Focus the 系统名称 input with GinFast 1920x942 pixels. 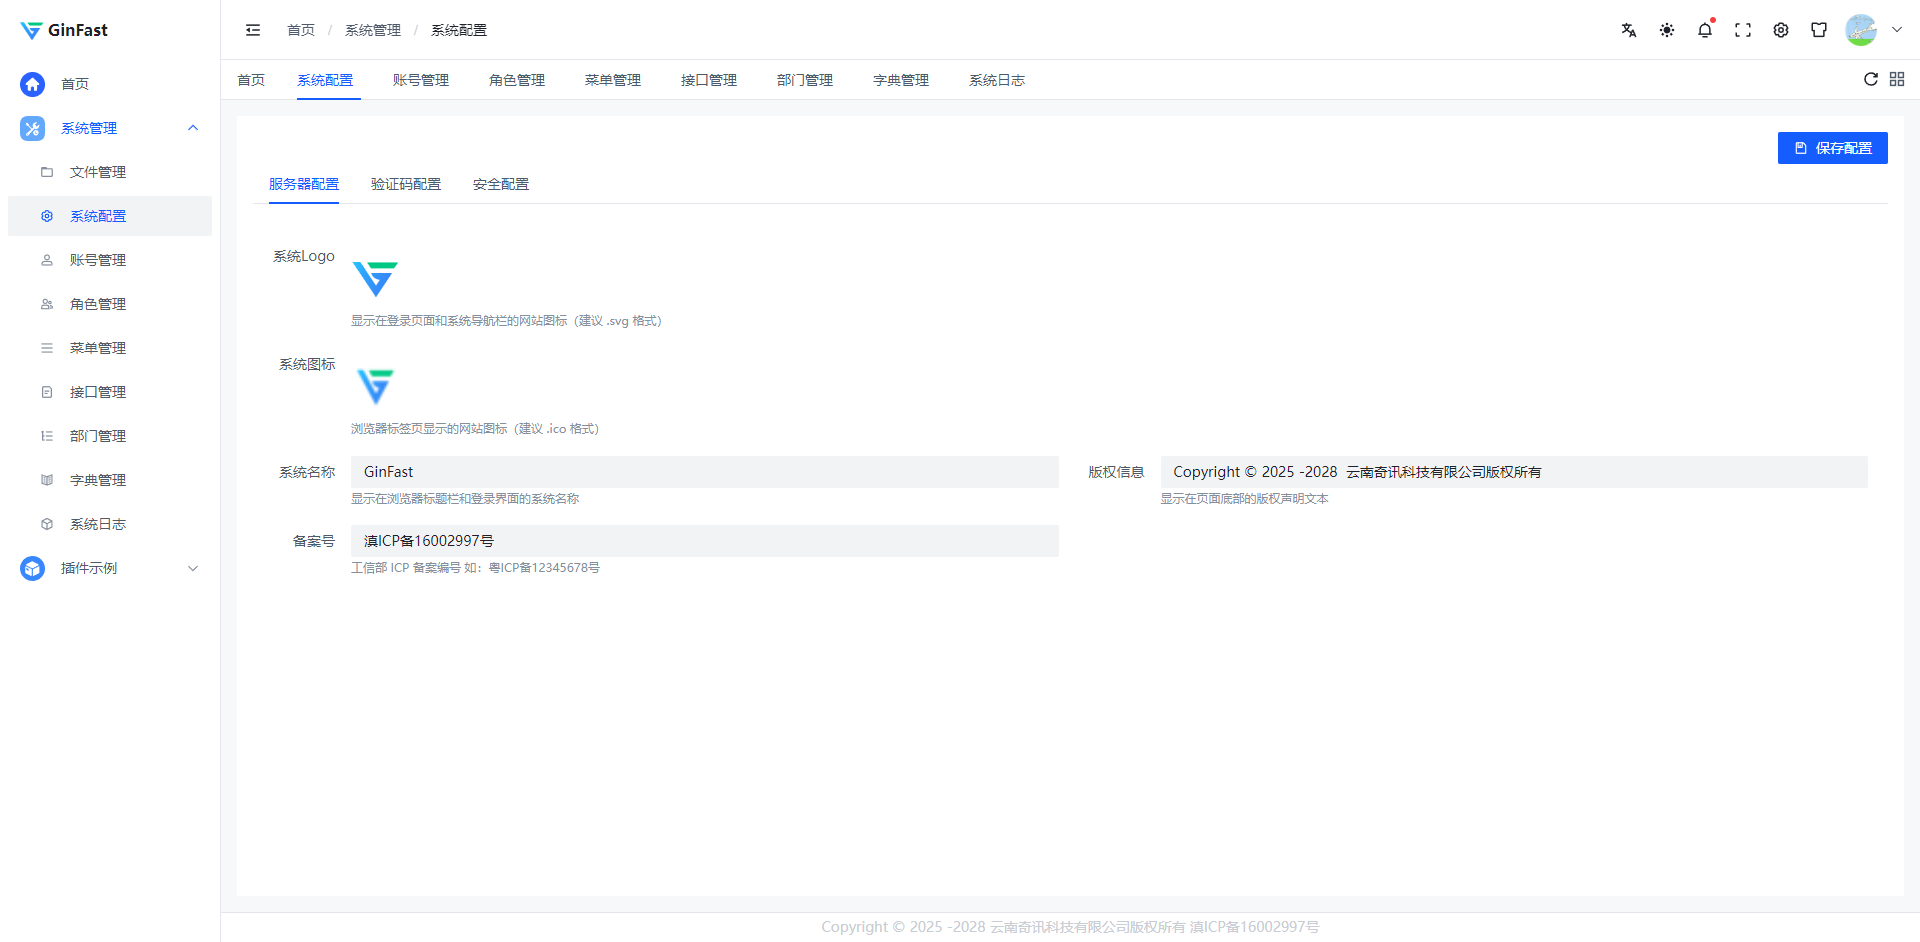click(705, 472)
